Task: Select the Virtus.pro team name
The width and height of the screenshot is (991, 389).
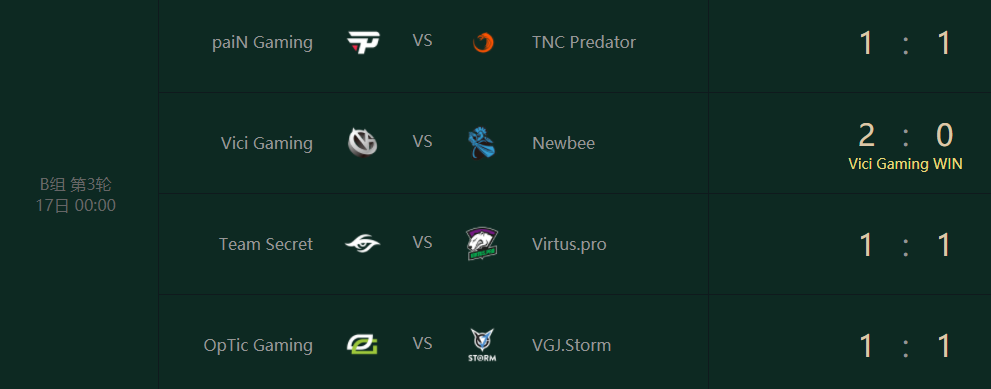Action: (569, 244)
